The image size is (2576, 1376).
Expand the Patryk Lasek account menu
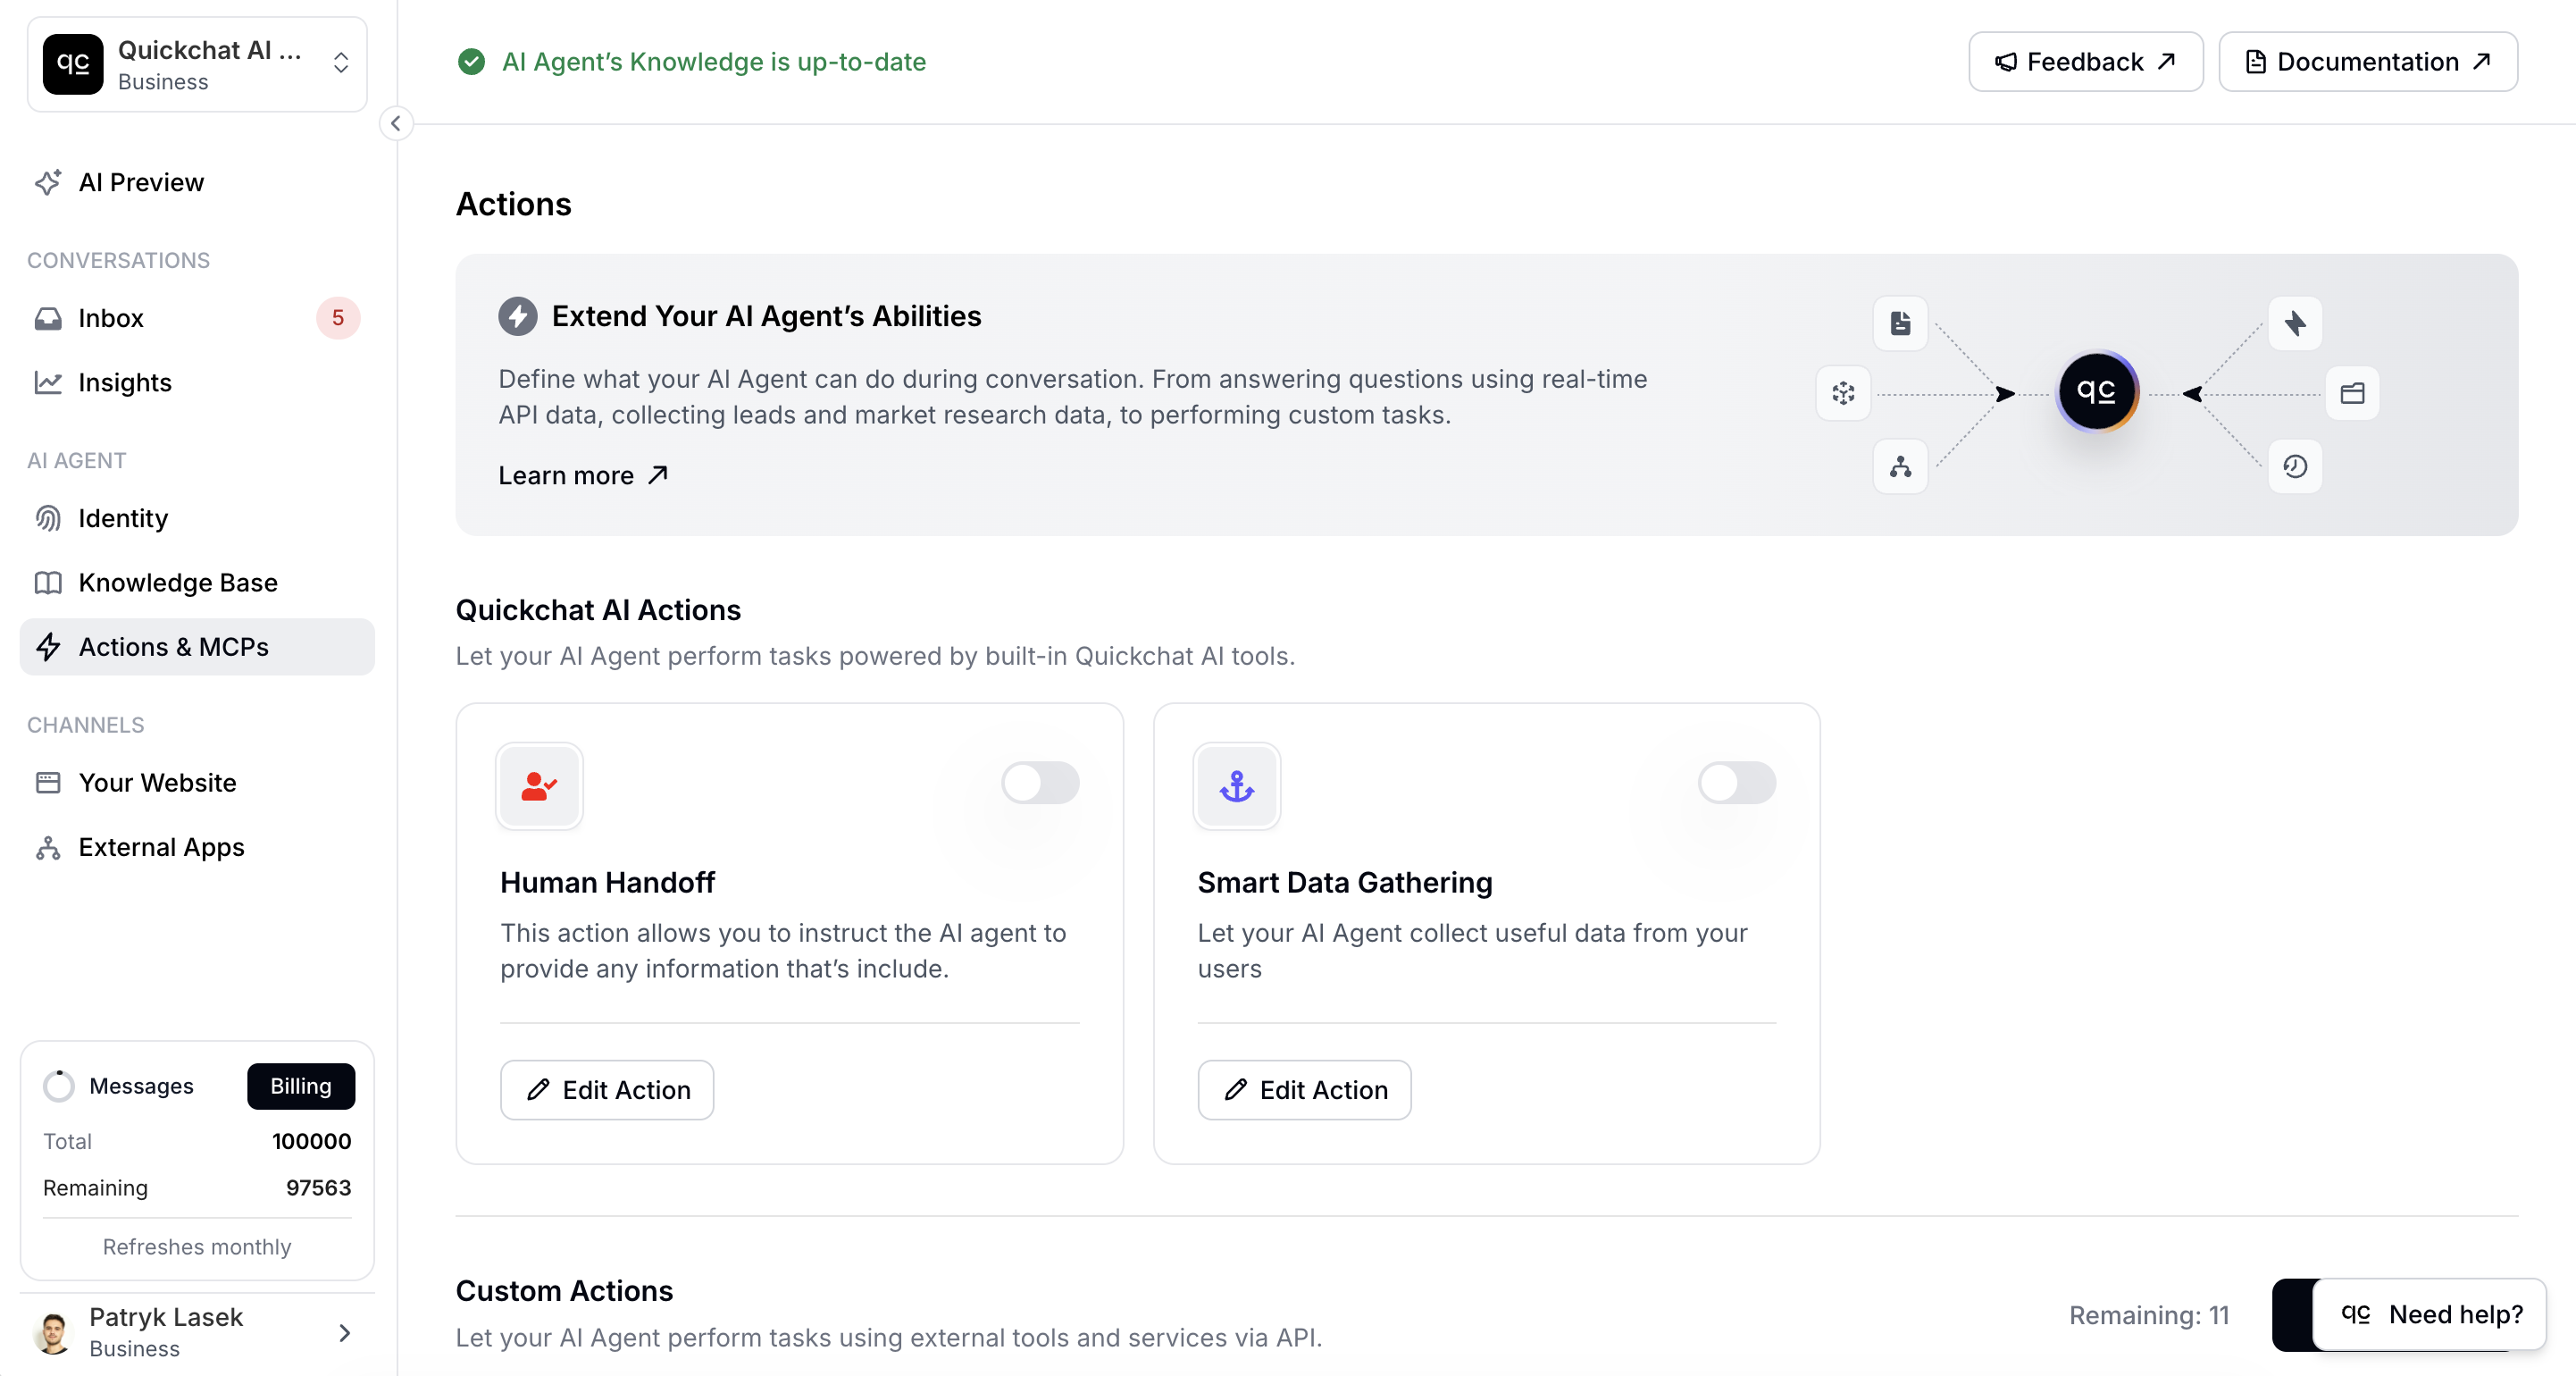click(197, 1332)
